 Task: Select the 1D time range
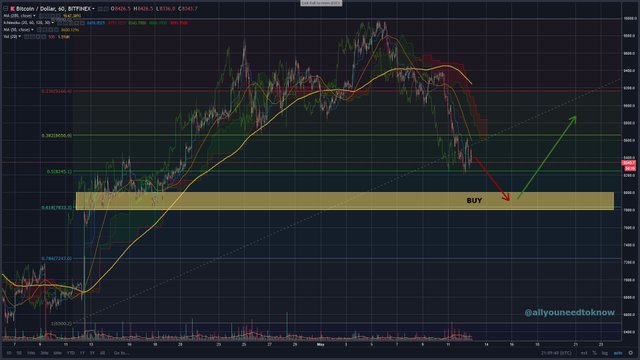[9, 353]
